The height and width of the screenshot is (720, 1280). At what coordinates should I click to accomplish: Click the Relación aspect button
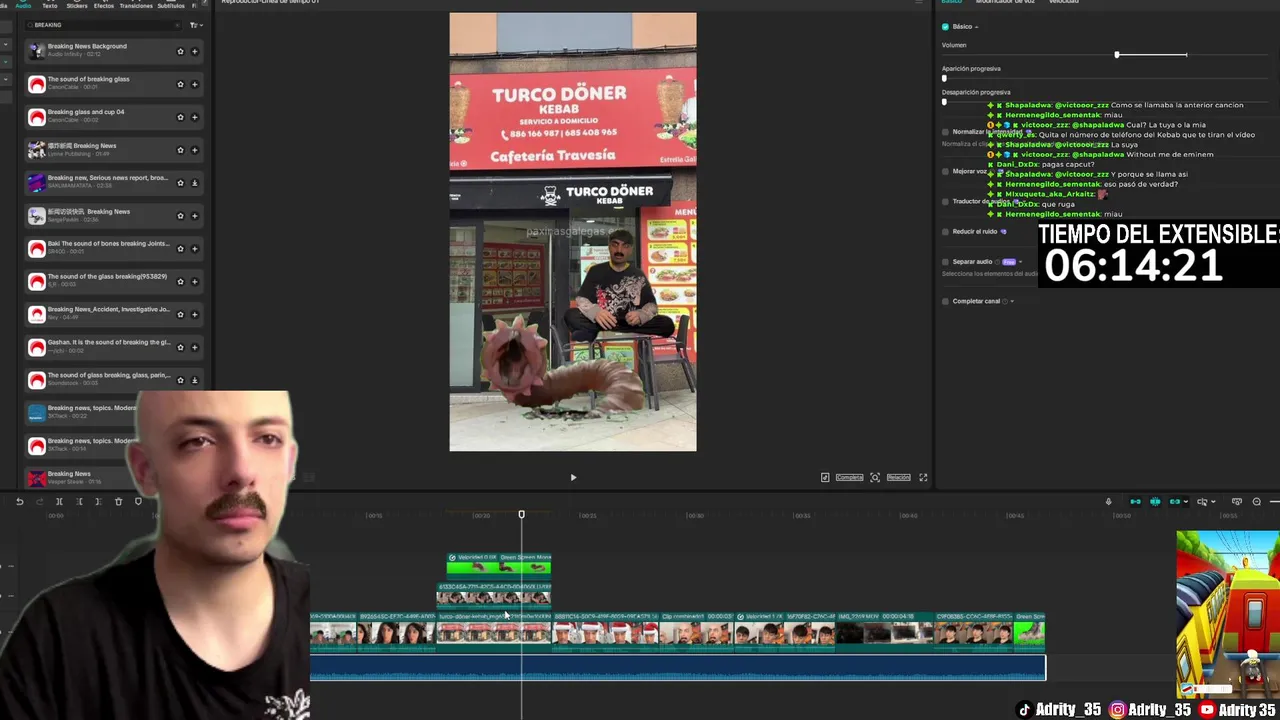[899, 477]
